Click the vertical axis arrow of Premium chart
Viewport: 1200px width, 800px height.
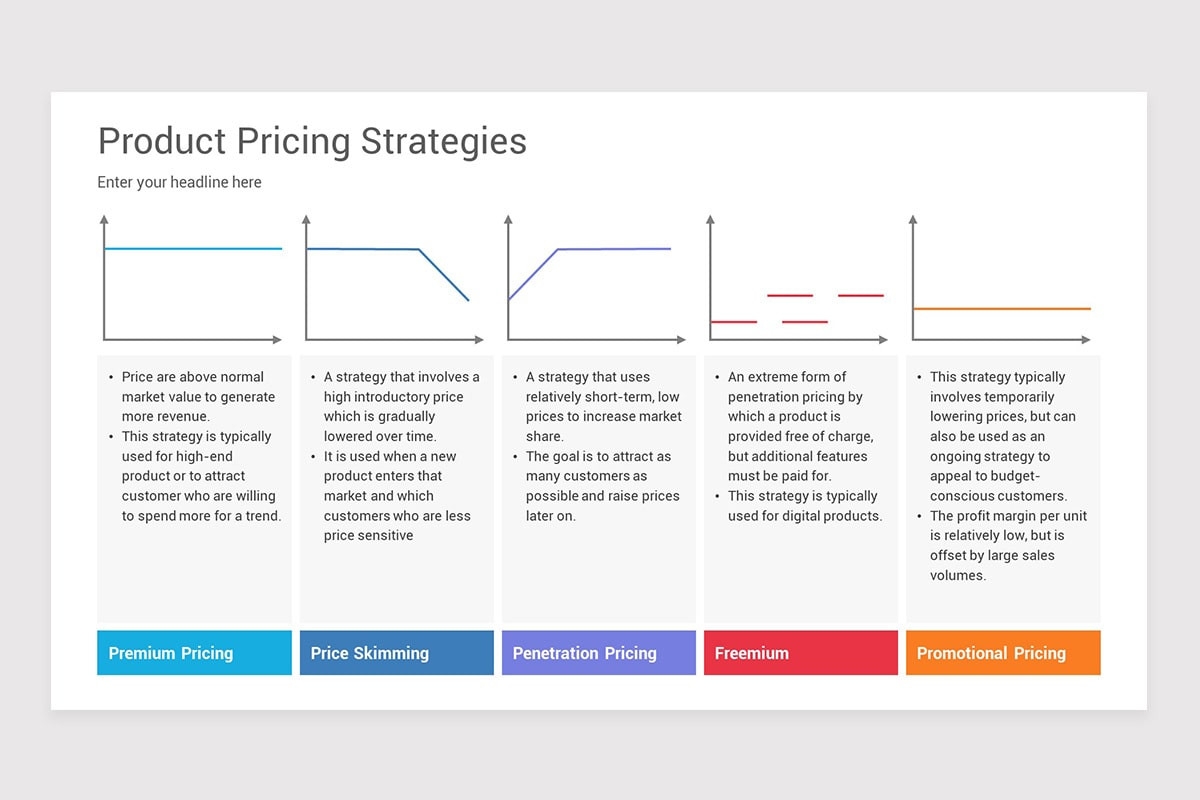[x=104, y=220]
